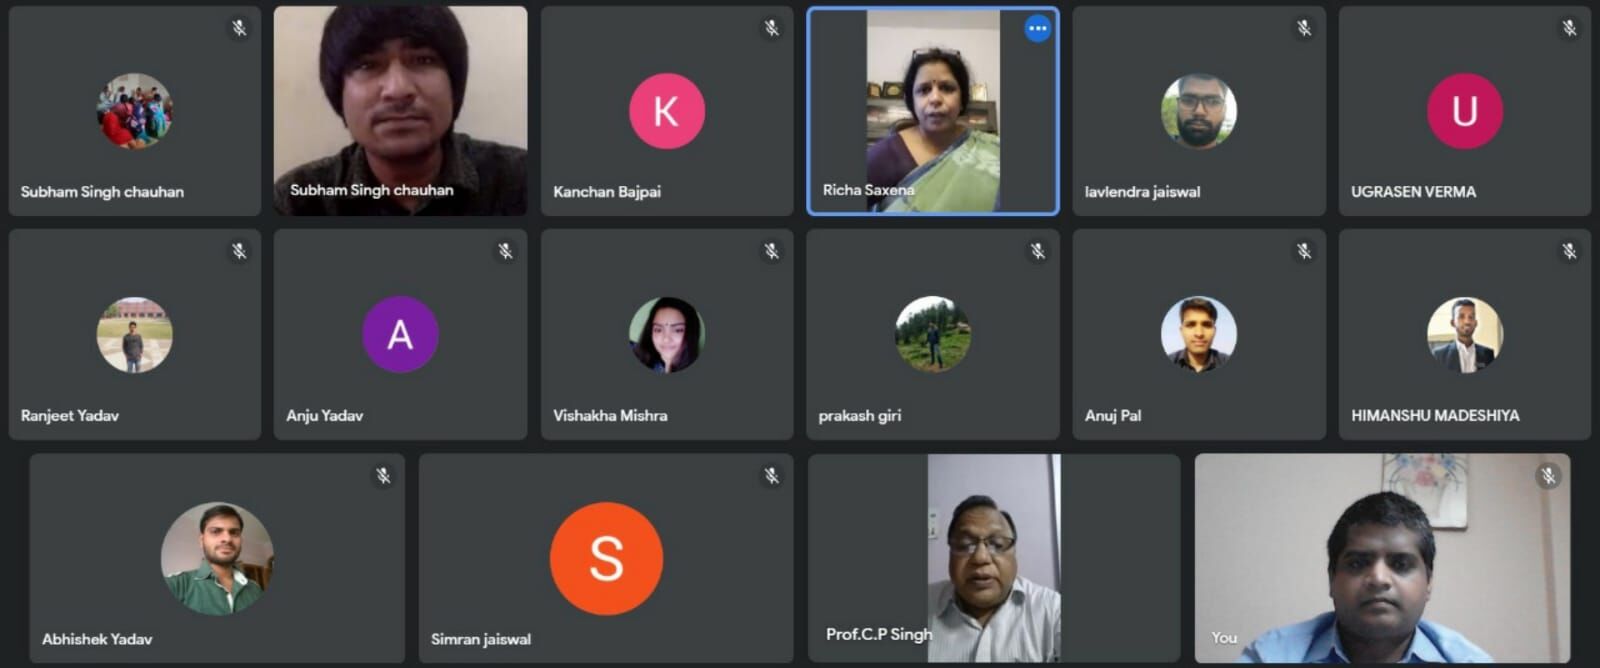
Task: Click Vishakha Mishra's profile picture
Action: pyautogui.click(x=666, y=334)
